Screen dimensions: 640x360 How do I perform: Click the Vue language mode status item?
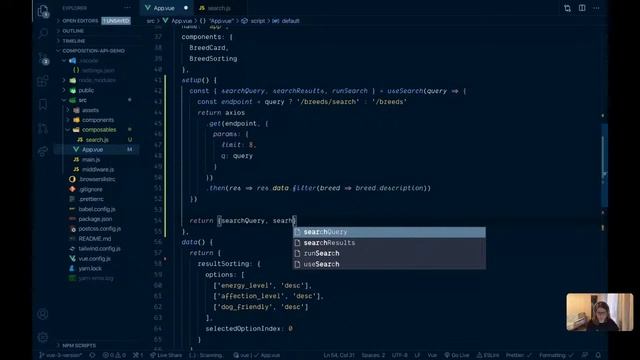[432, 355]
